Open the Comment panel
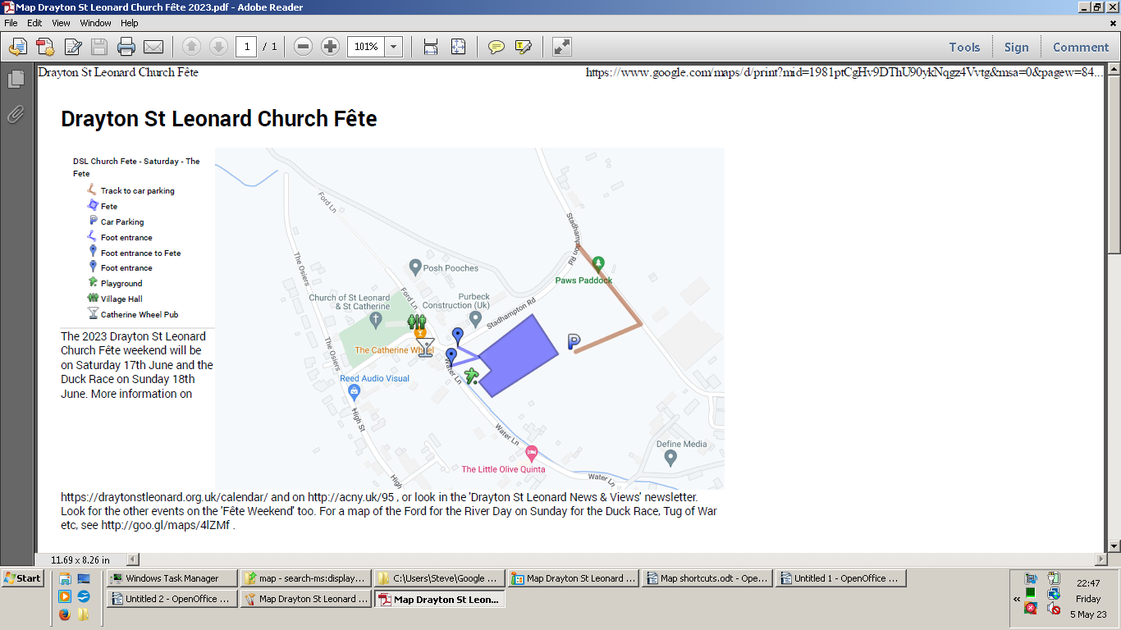Viewport: 1121px width, 630px height. click(1080, 47)
